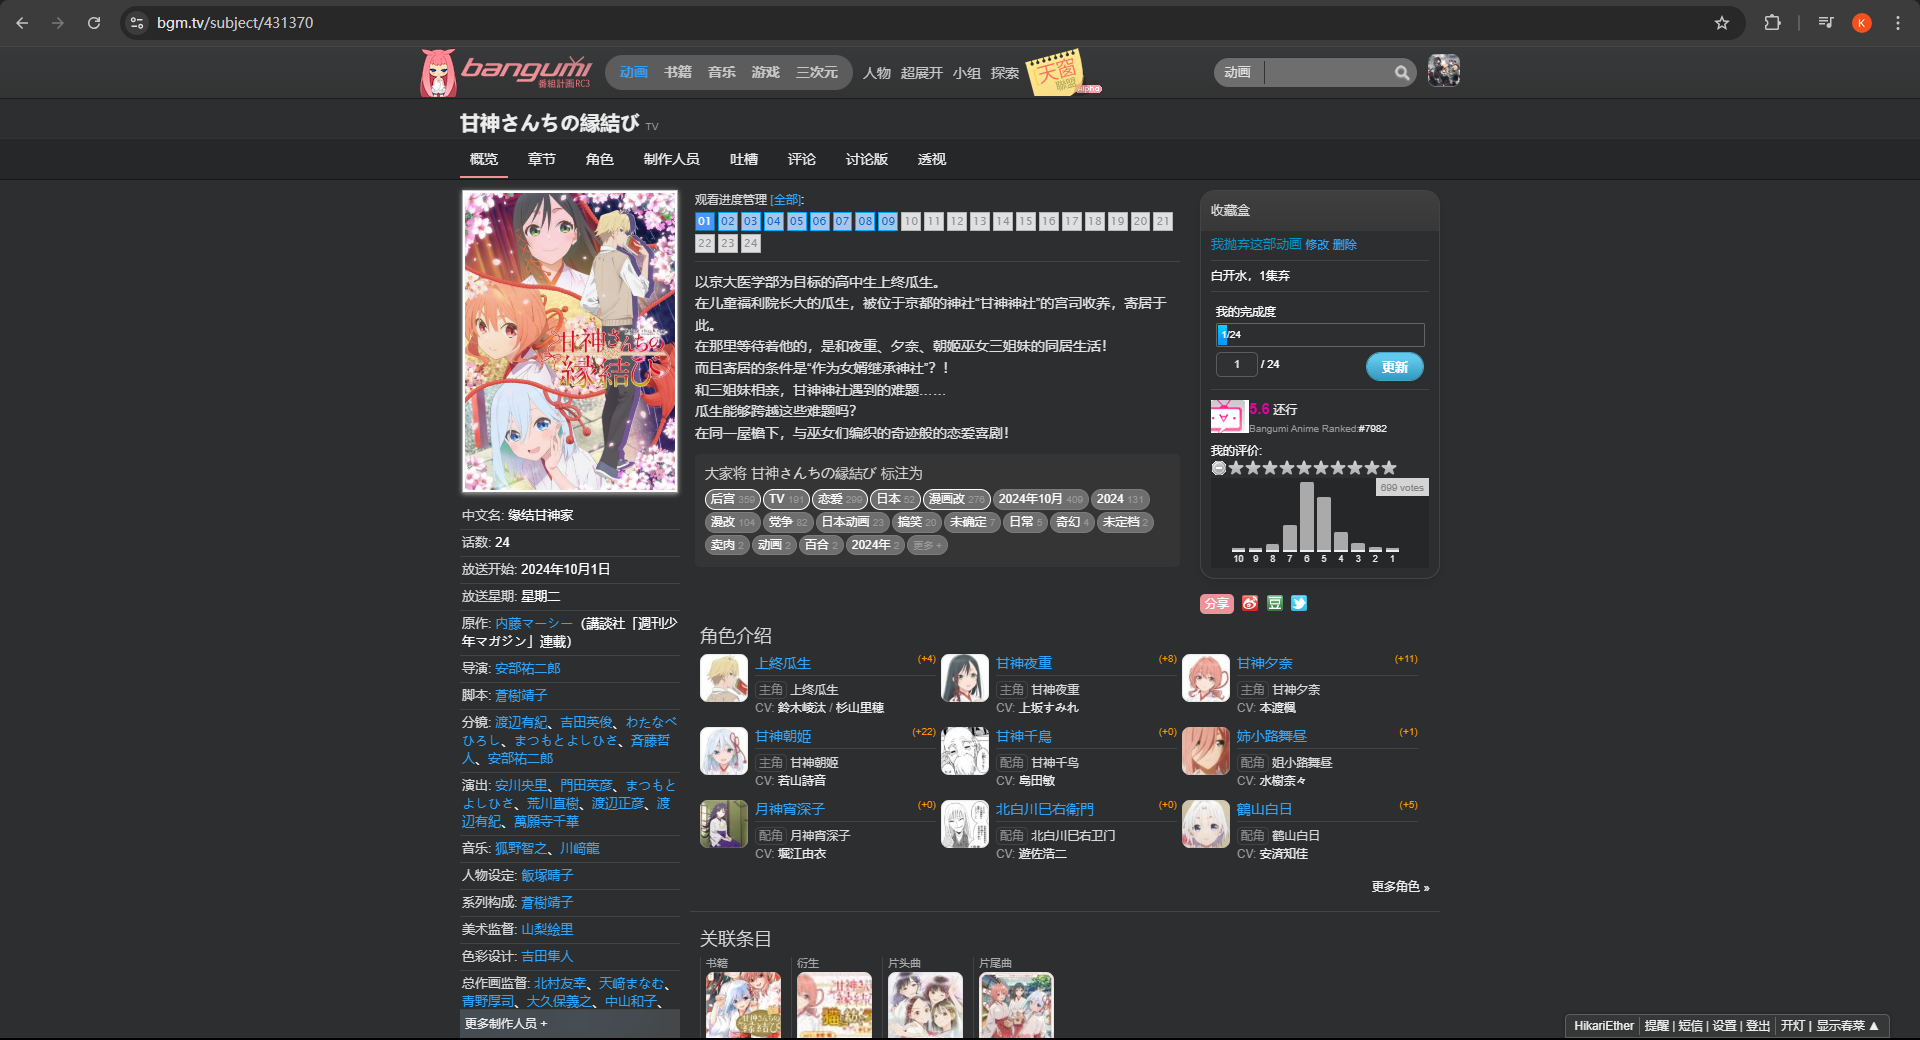Open 甘神夕奈 character avatar

(x=1206, y=679)
